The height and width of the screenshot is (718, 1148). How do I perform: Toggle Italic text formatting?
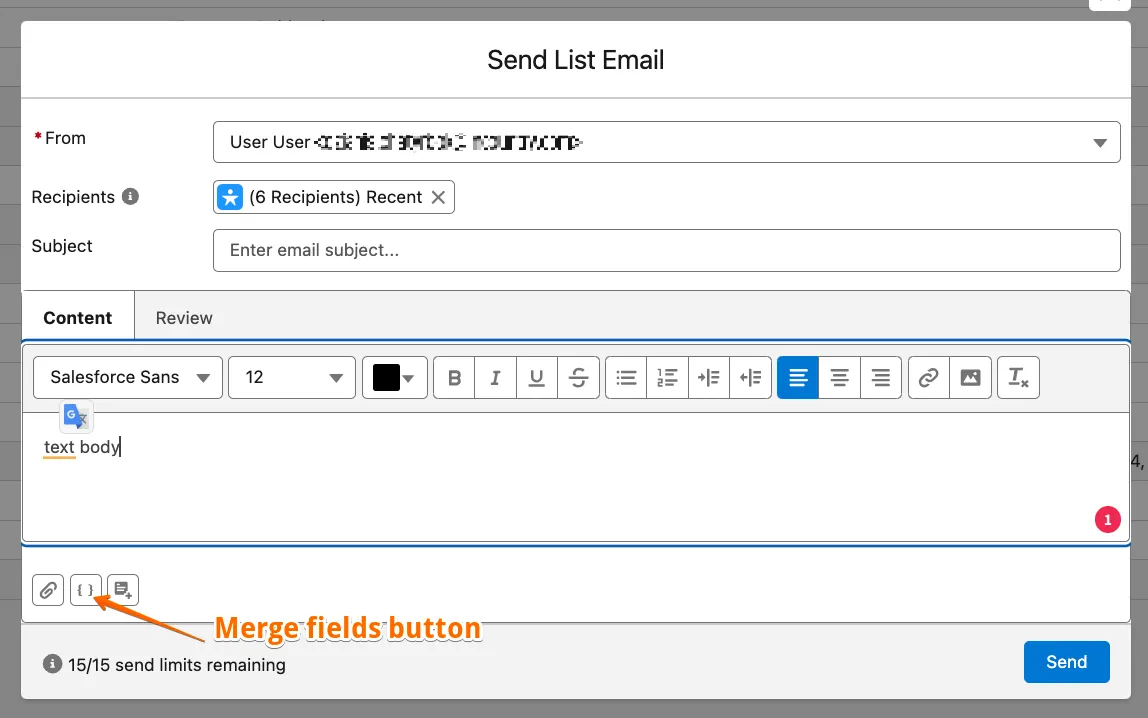(496, 378)
